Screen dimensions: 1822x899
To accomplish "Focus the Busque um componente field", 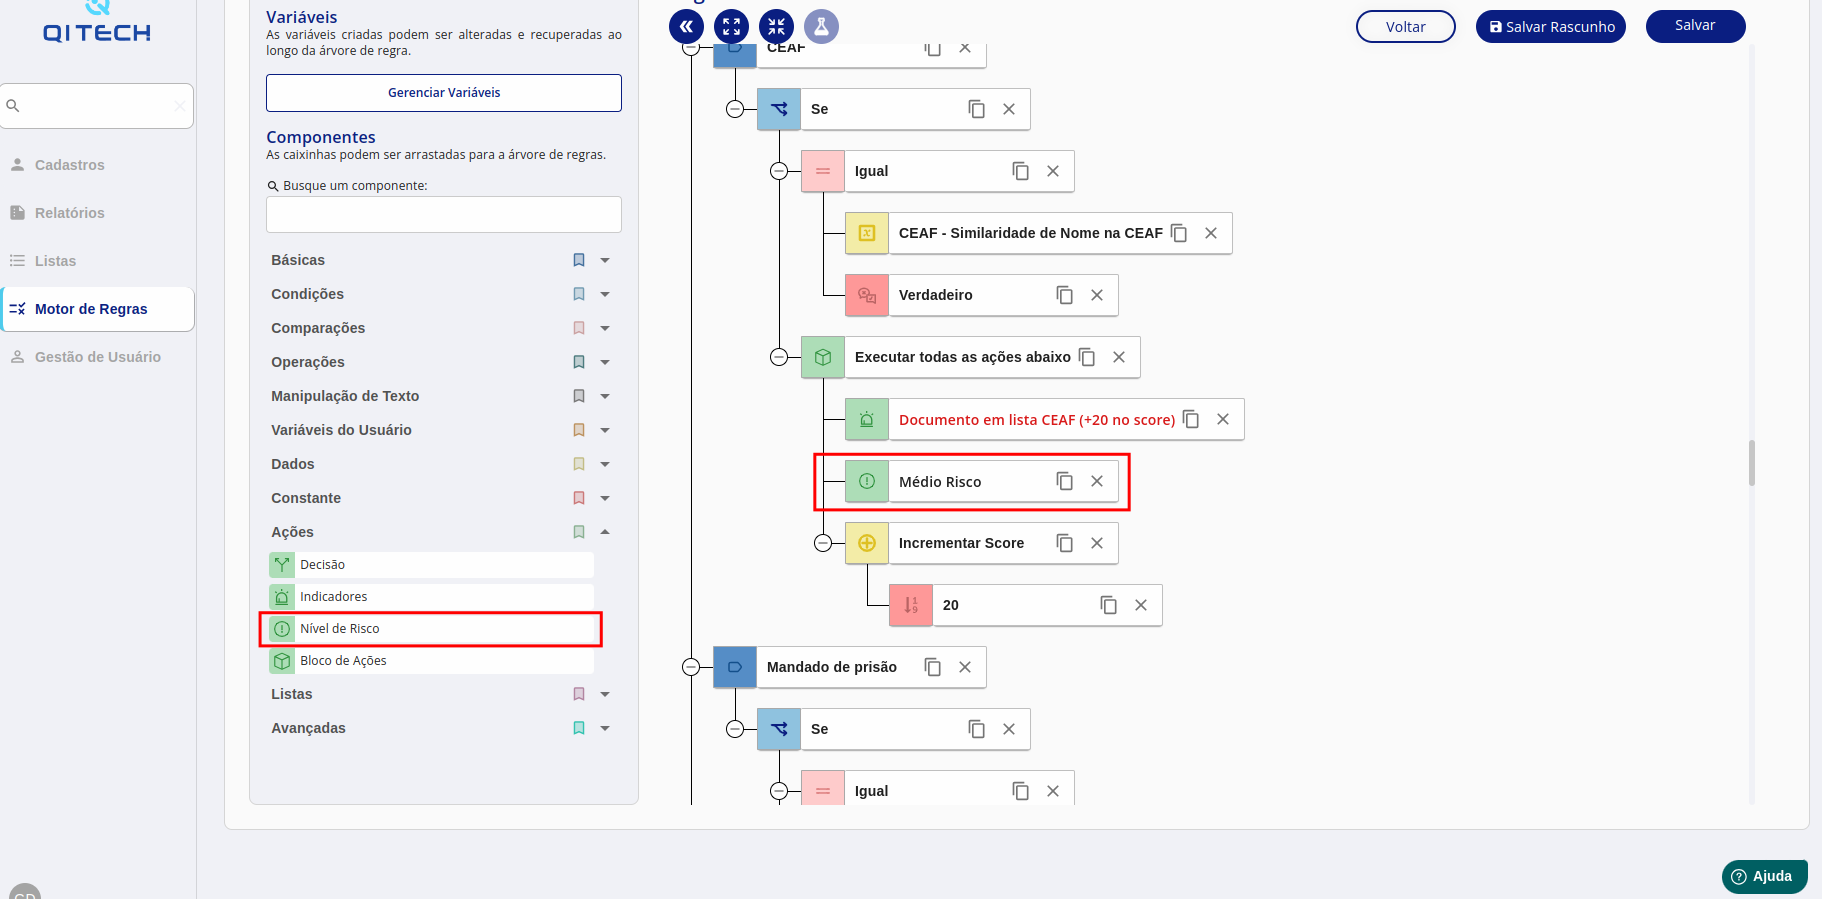I will coord(444,215).
